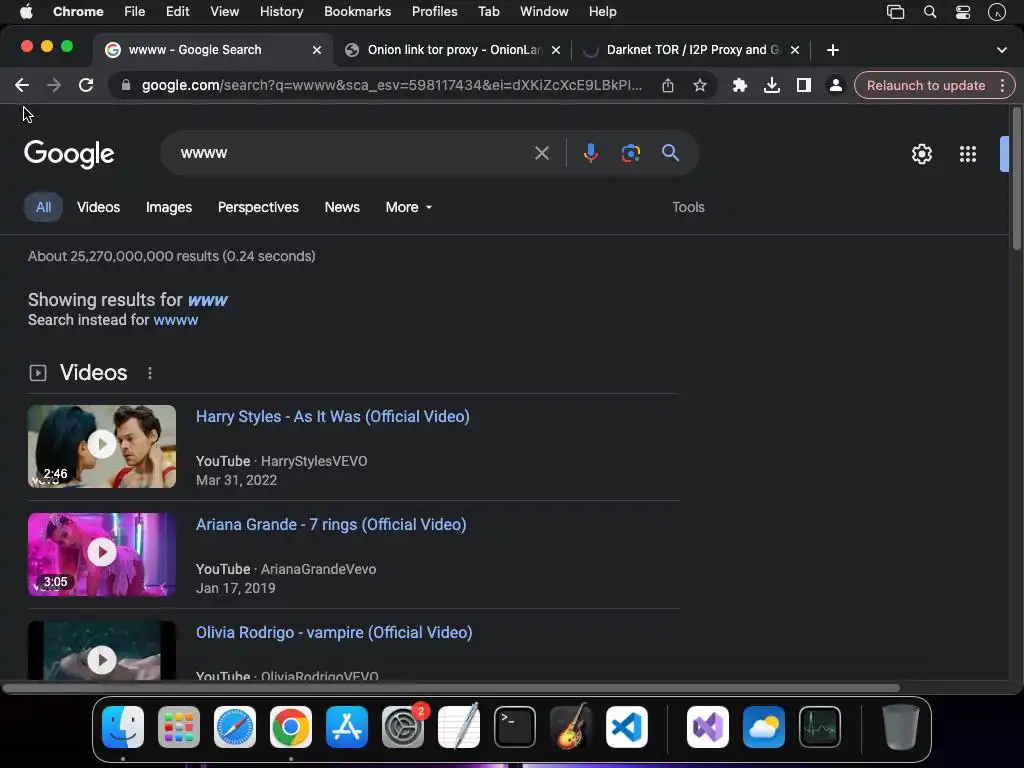
Task: Search instead for 'wwww' link
Action: click(176, 320)
